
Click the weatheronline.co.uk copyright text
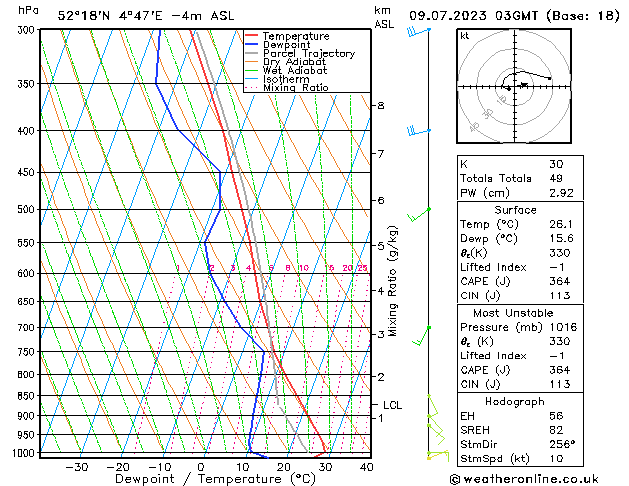click(x=524, y=479)
